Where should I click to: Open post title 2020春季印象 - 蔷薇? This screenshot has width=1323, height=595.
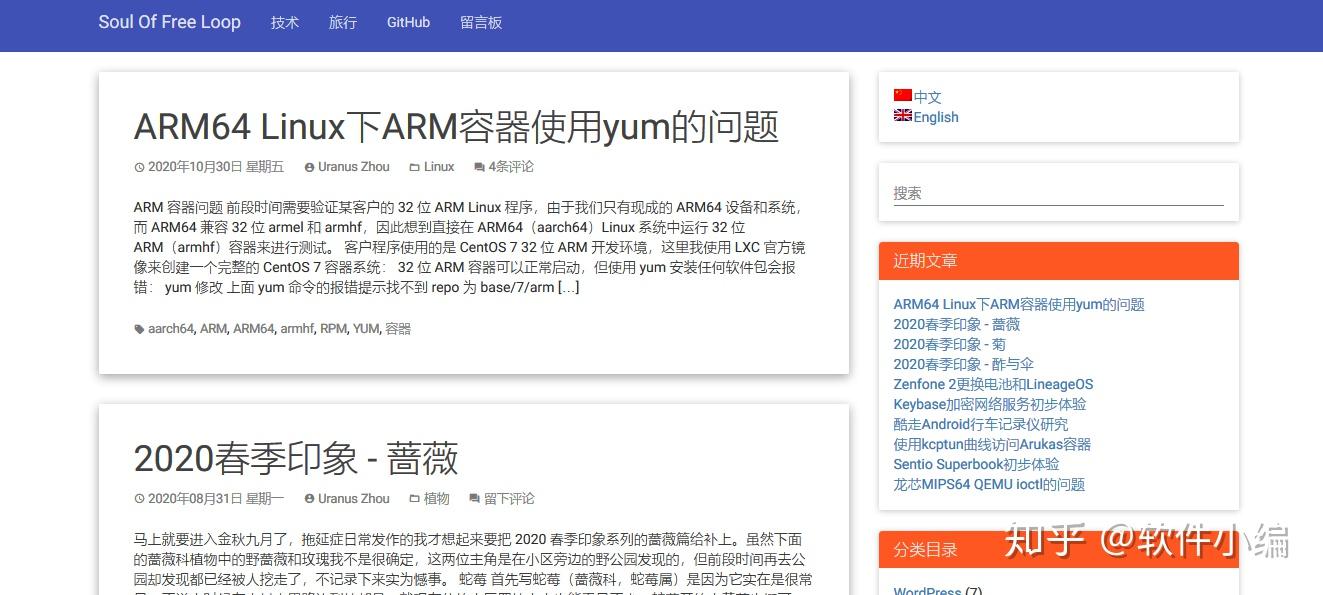point(296,458)
